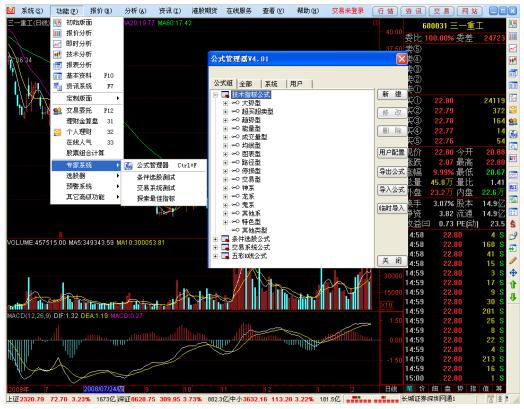Click key icon beside 其他类型
The image size is (524, 409).
coord(236,230)
